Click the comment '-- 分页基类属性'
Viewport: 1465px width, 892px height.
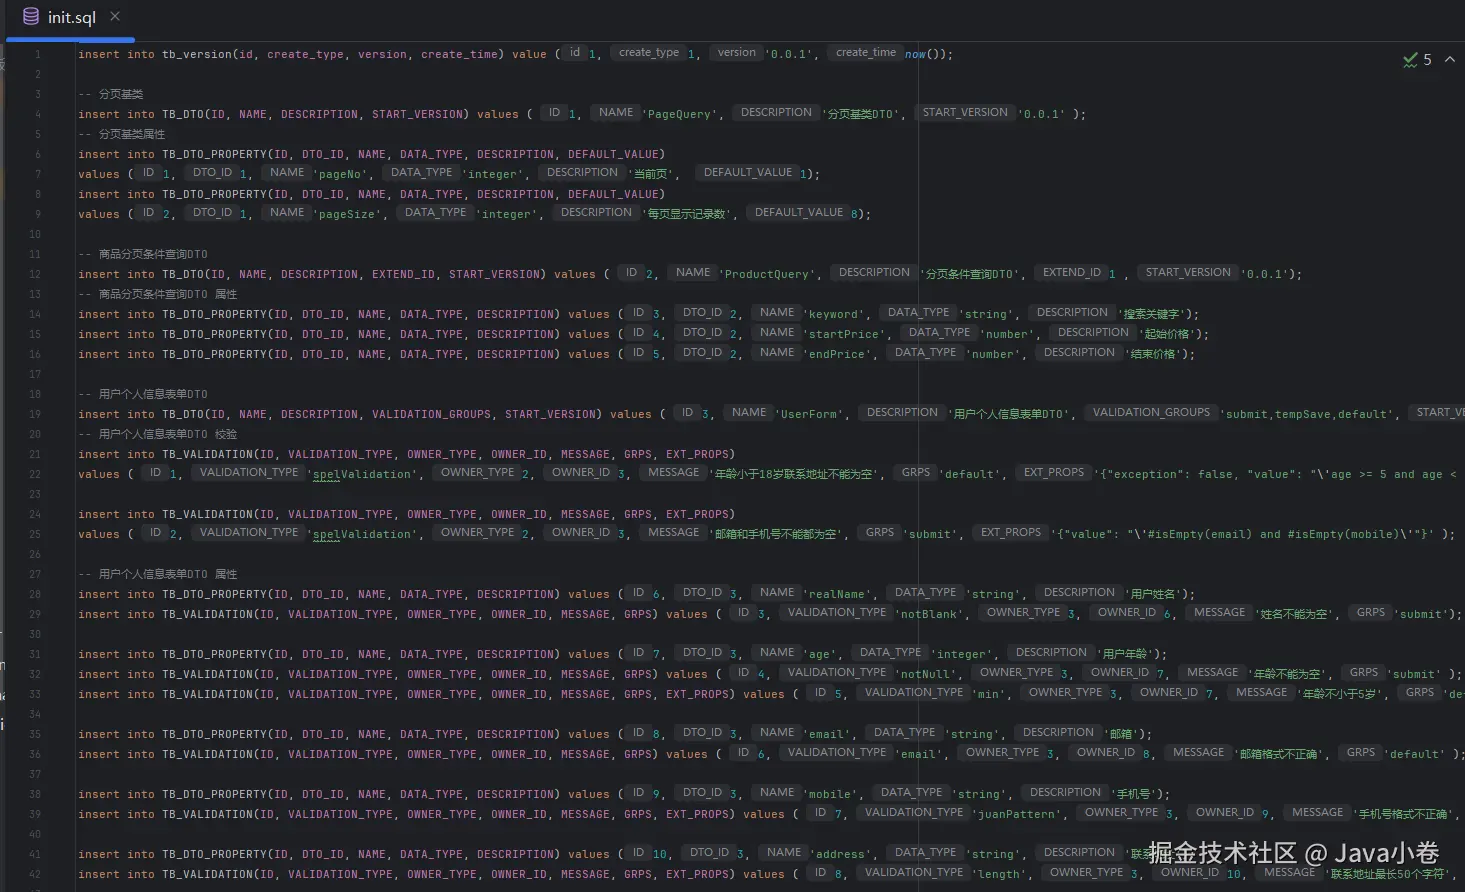pyautogui.click(x=122, y=134)
